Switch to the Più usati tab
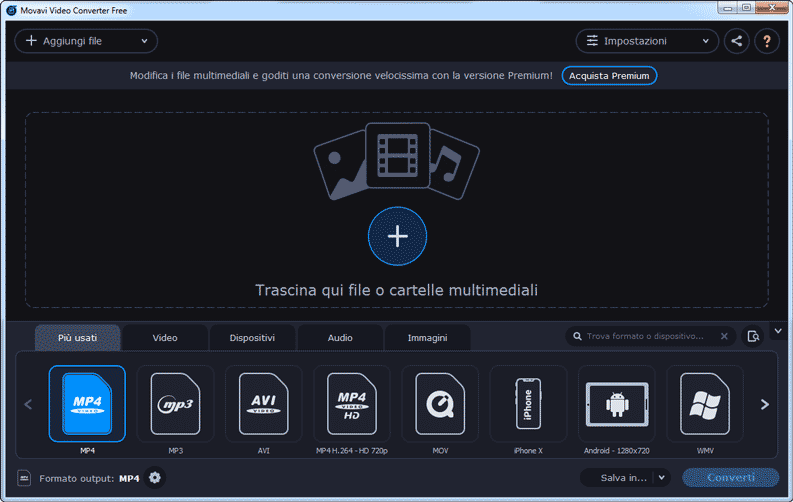Viewport: 793px width, 502px height. [77, 338]
